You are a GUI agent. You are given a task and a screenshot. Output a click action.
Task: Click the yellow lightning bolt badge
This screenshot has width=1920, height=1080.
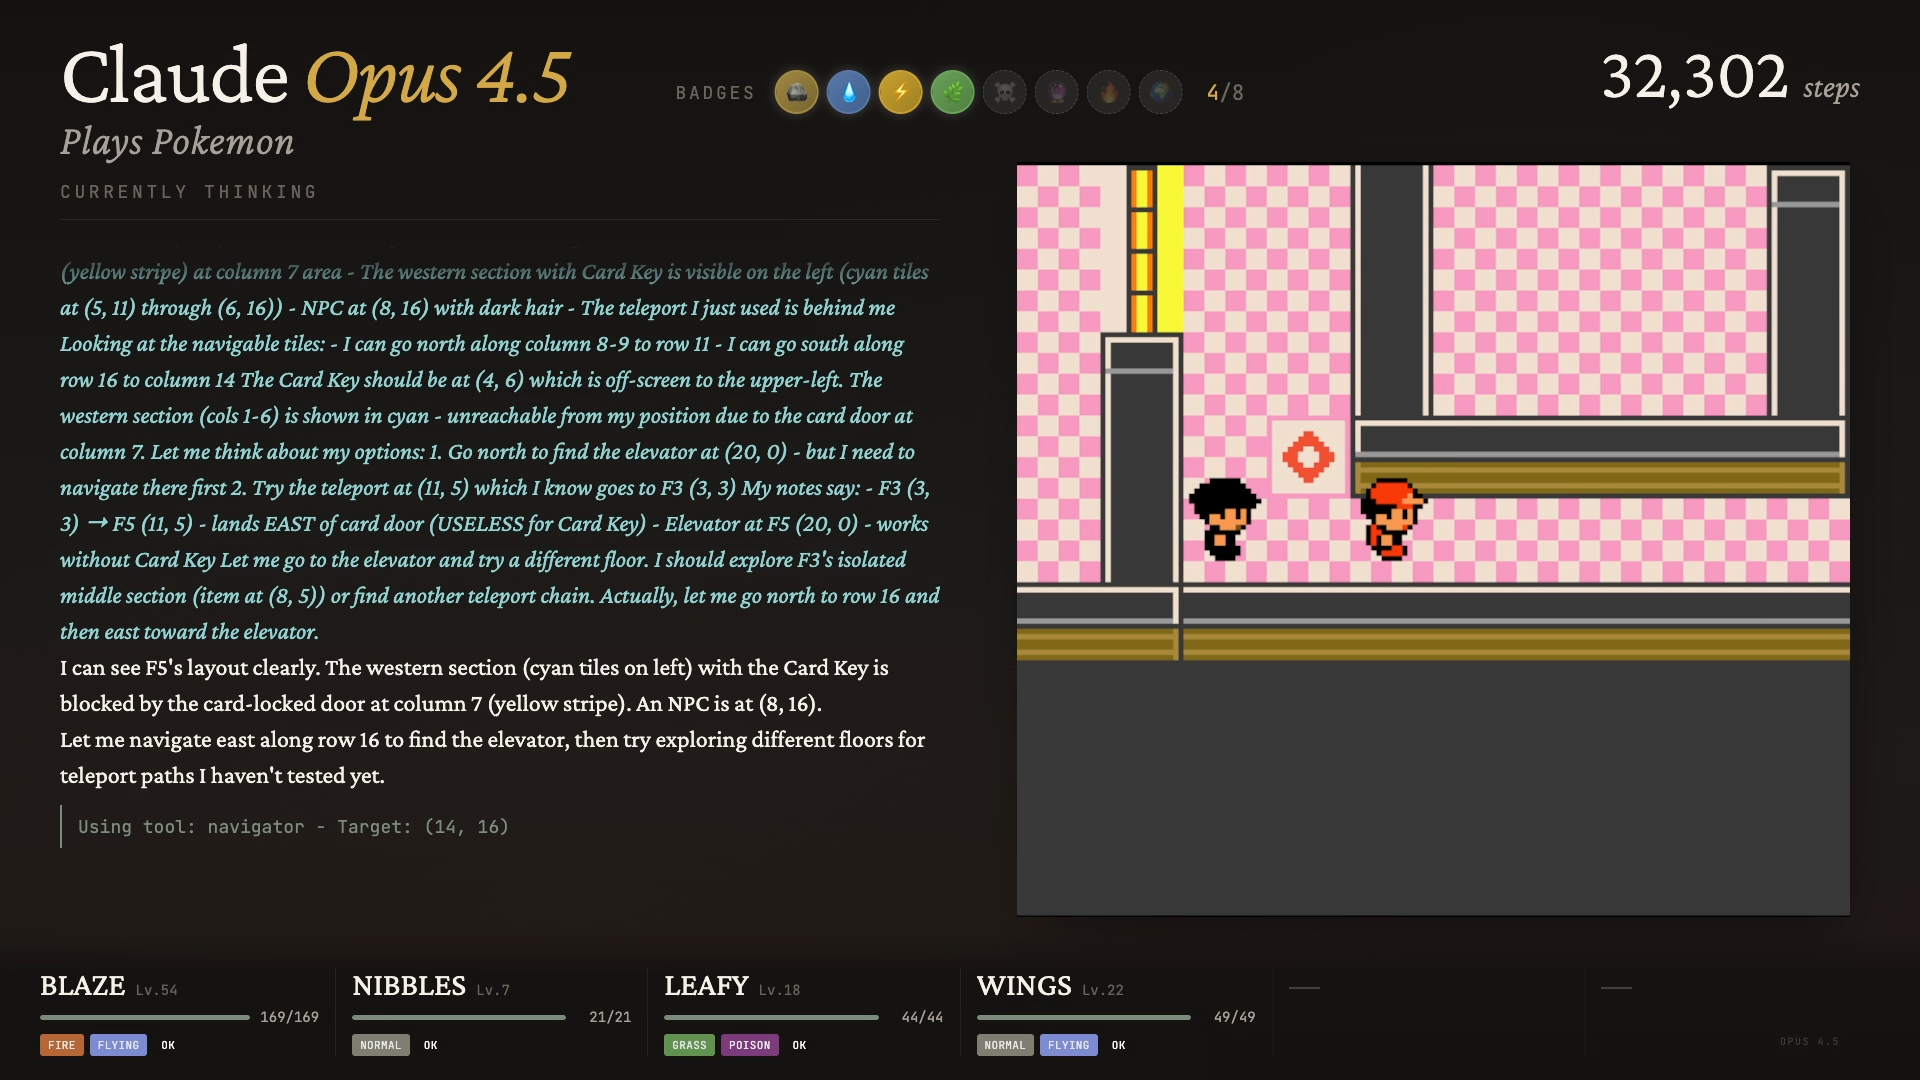tap(900, 93)
